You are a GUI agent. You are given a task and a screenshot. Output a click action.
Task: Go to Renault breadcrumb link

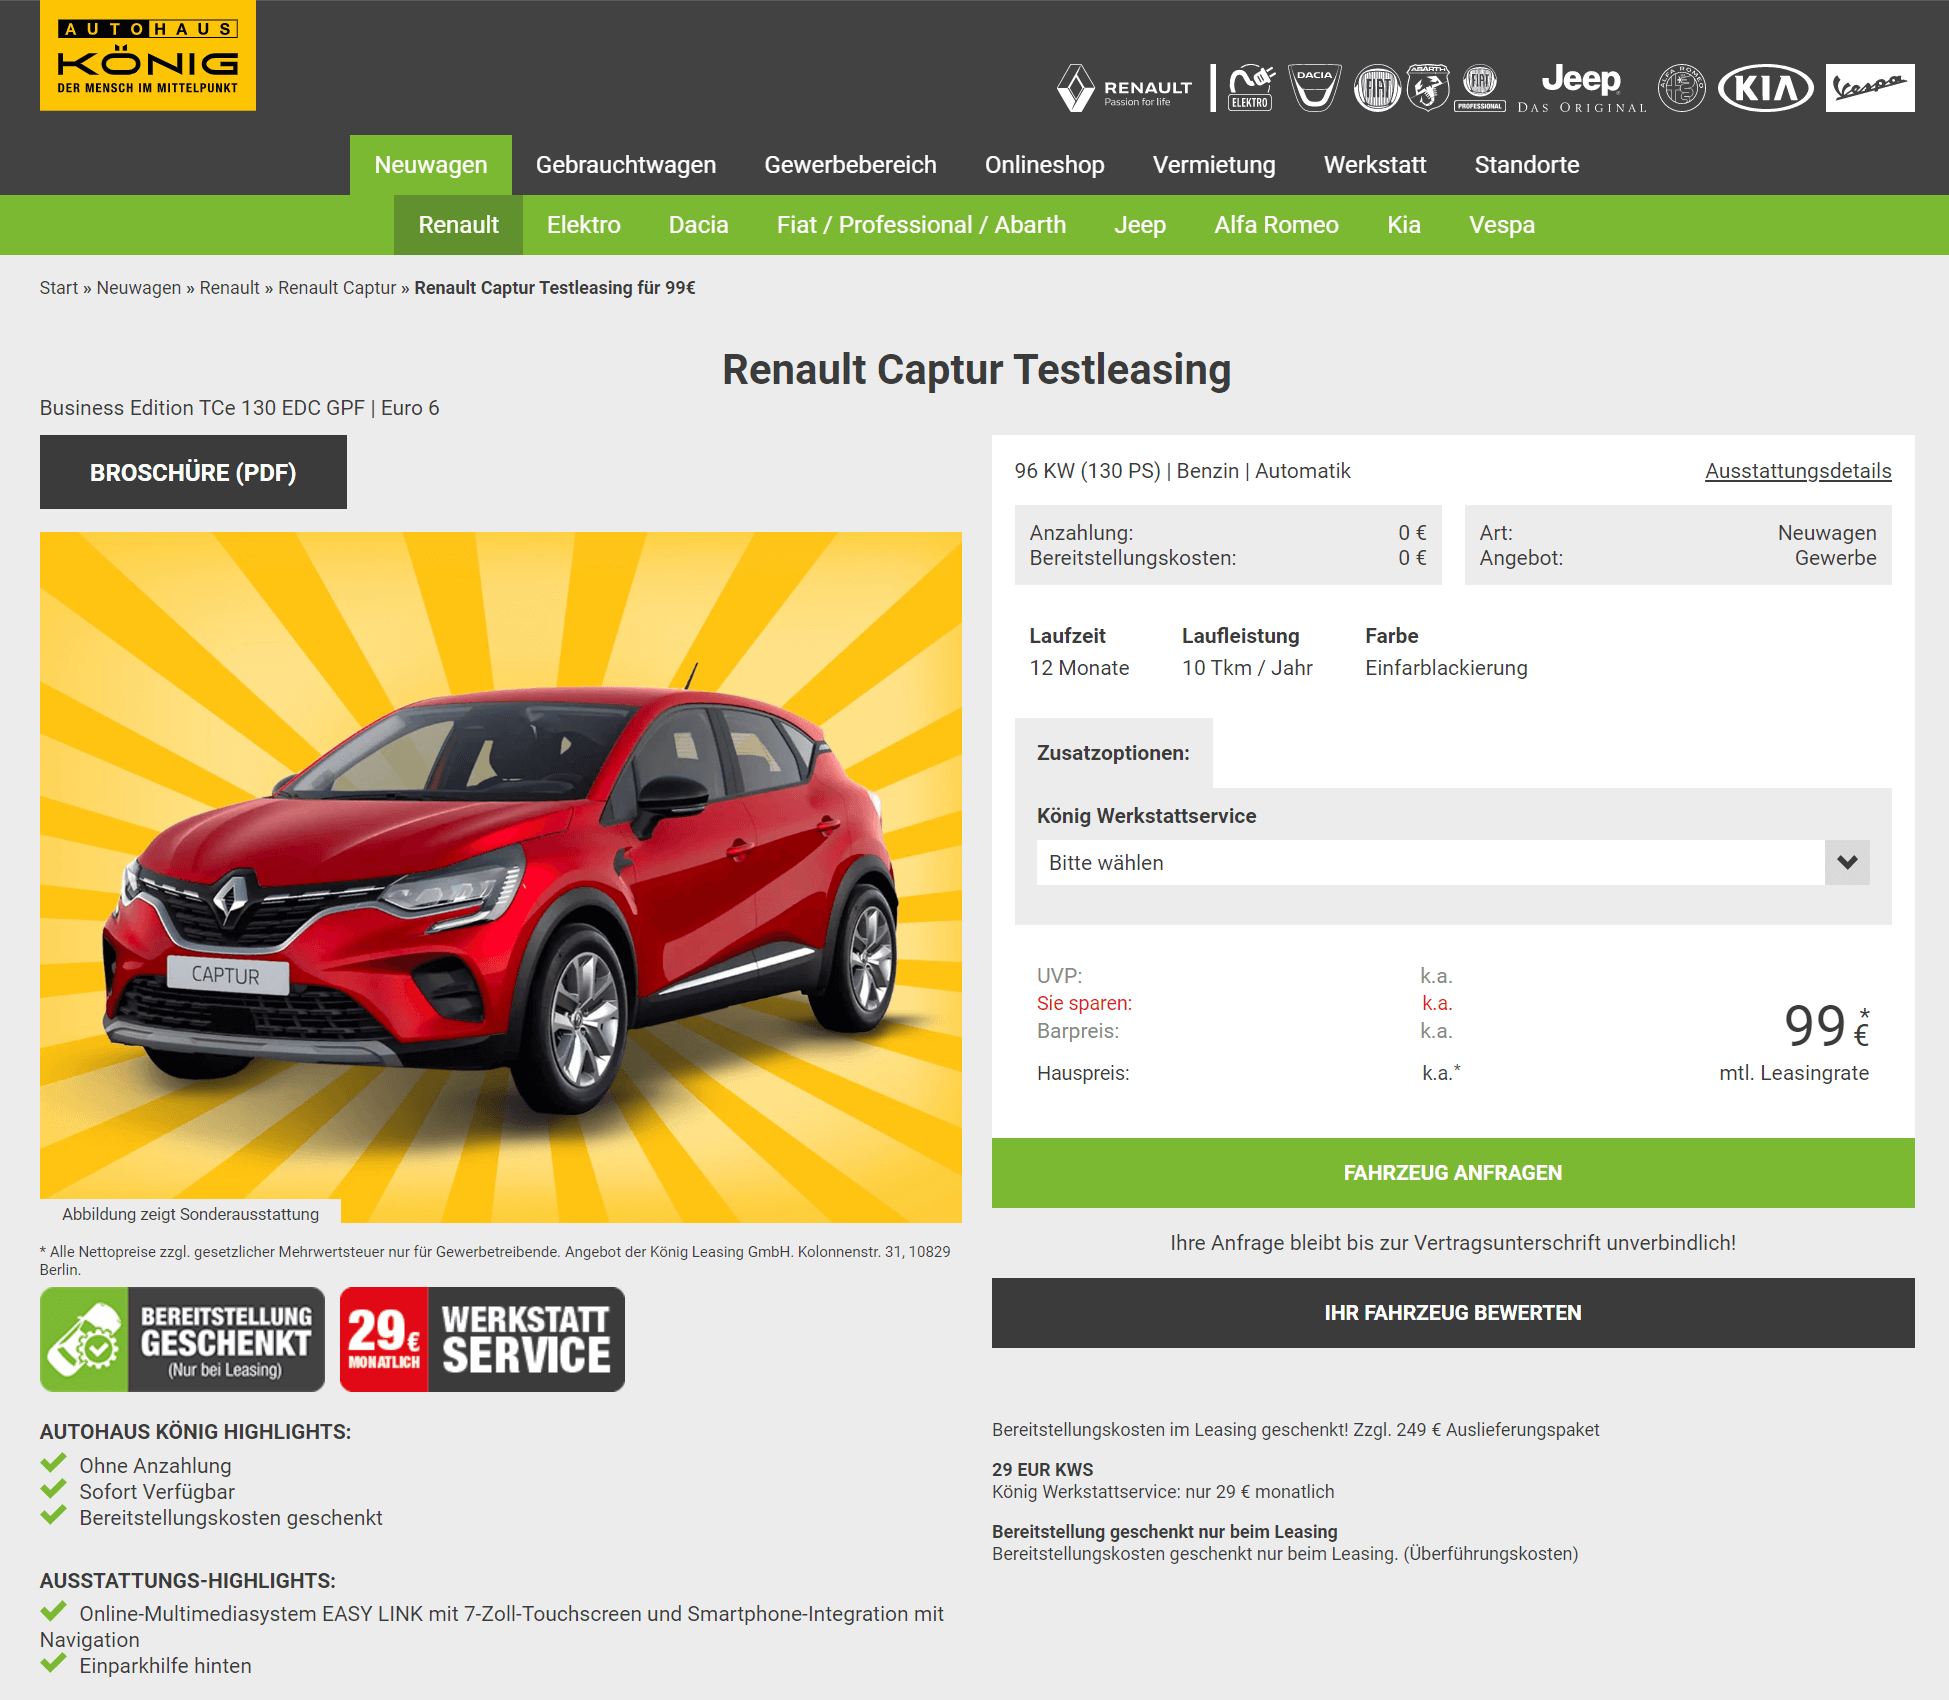[x=229, y=288]
